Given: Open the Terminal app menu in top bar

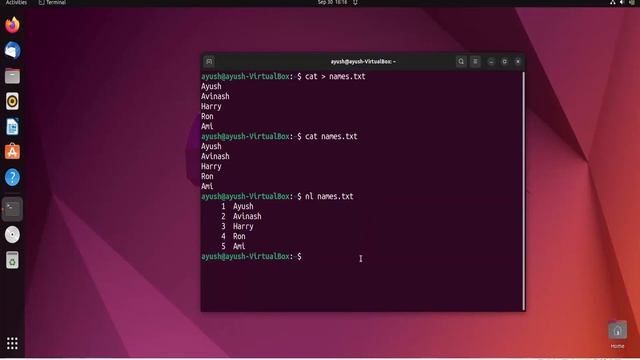Looking at the screenshot, I should coord(52,2).
